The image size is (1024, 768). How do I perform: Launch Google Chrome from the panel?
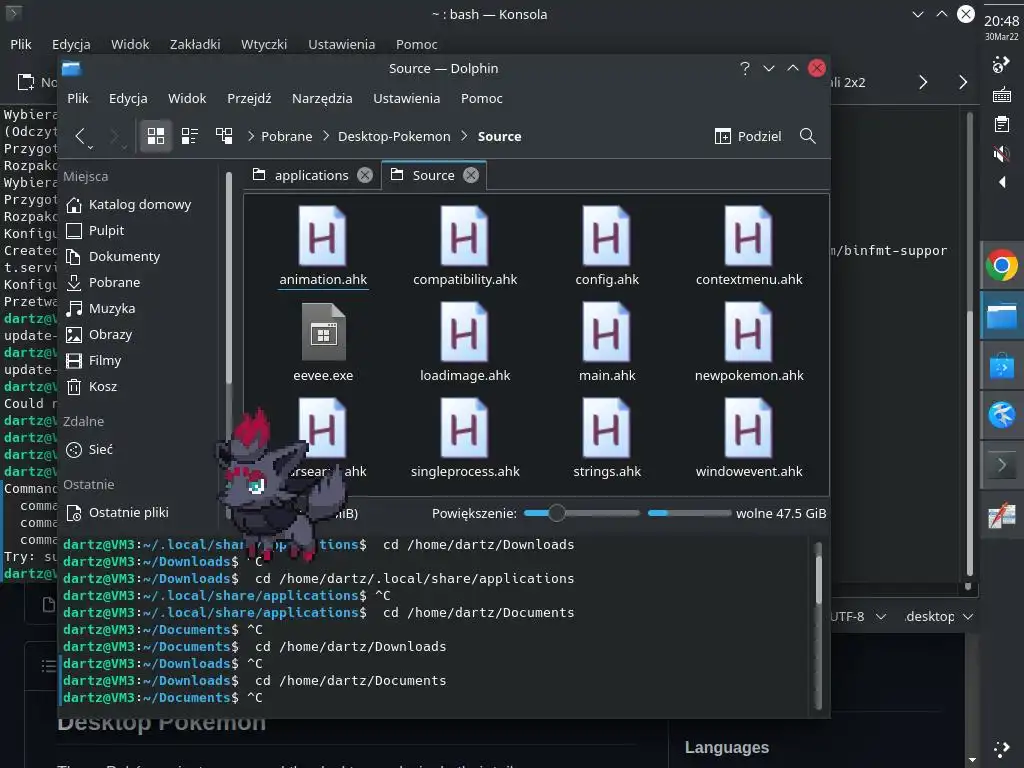[1001, 266]
